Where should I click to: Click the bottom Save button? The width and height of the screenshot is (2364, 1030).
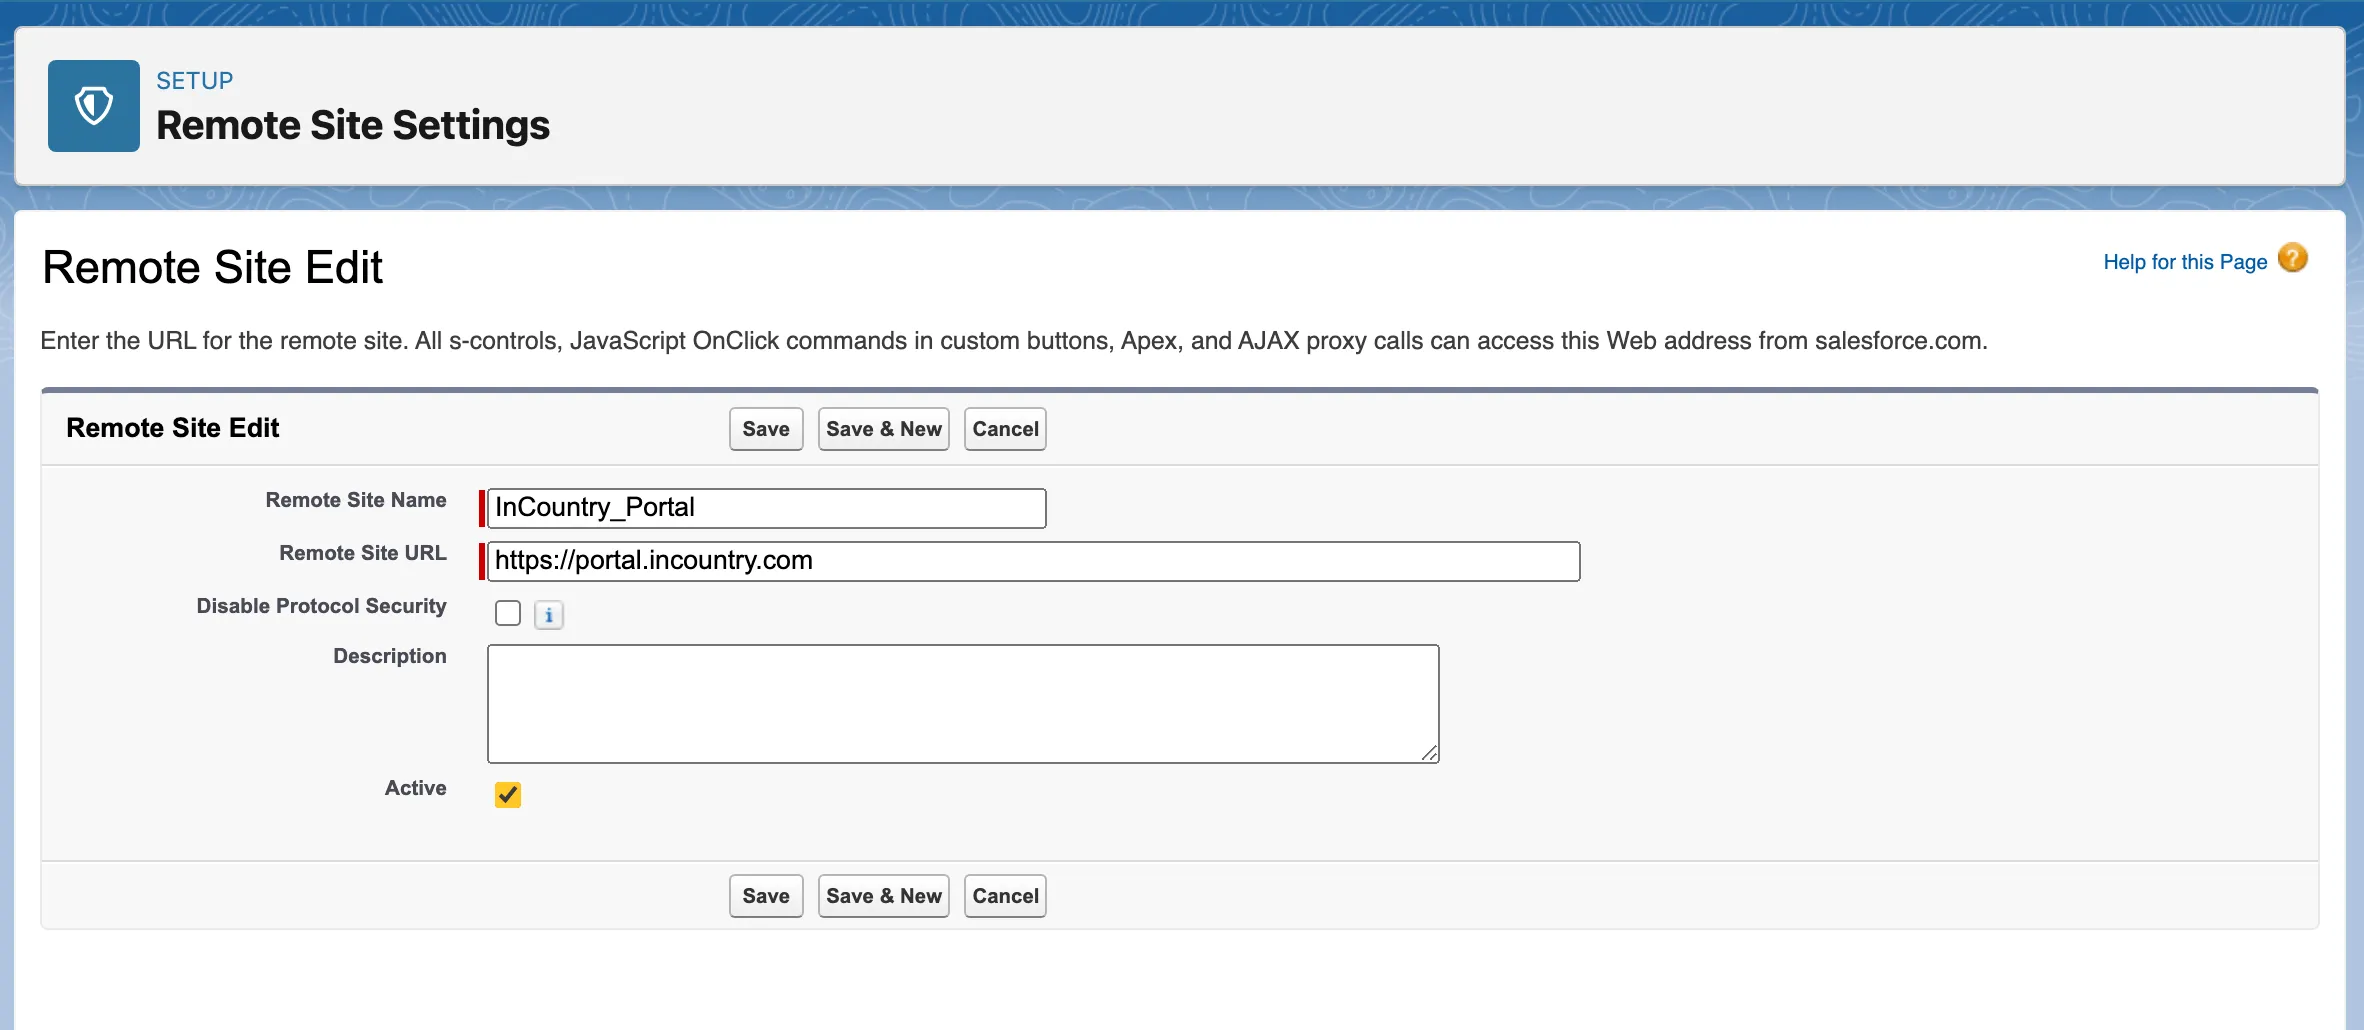click(x=766, y=896)
